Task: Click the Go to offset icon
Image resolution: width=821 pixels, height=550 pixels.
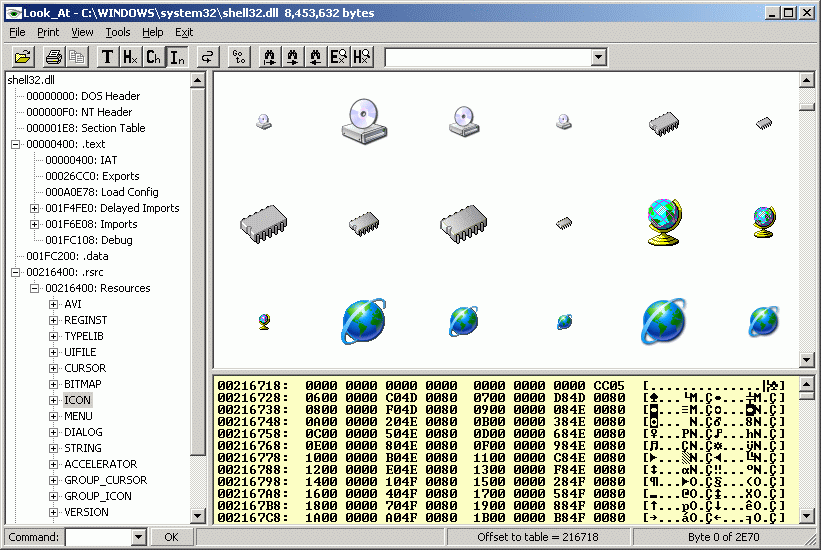Action: point(240,57)
